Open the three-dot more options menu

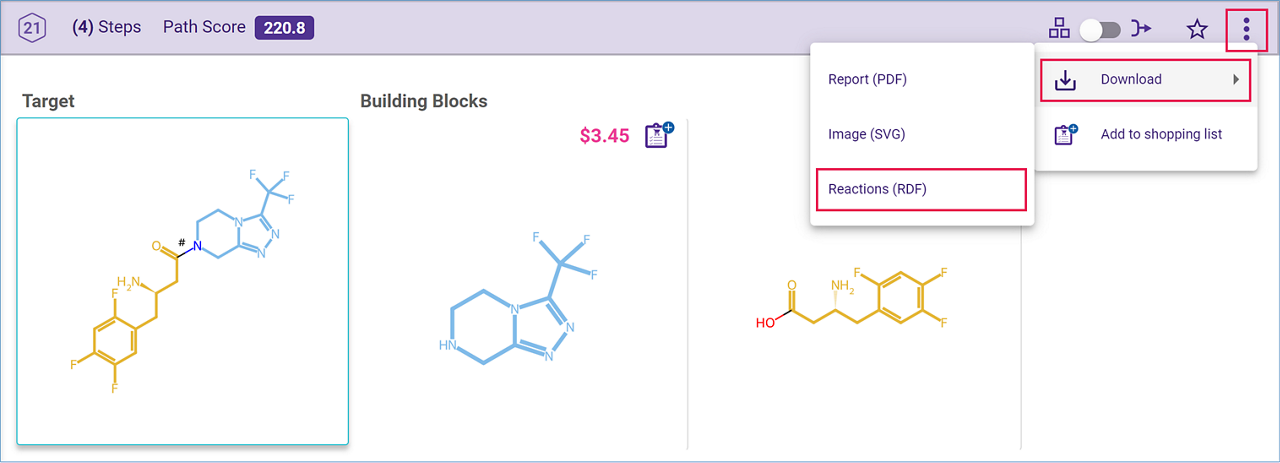(x=1246, y=28)
